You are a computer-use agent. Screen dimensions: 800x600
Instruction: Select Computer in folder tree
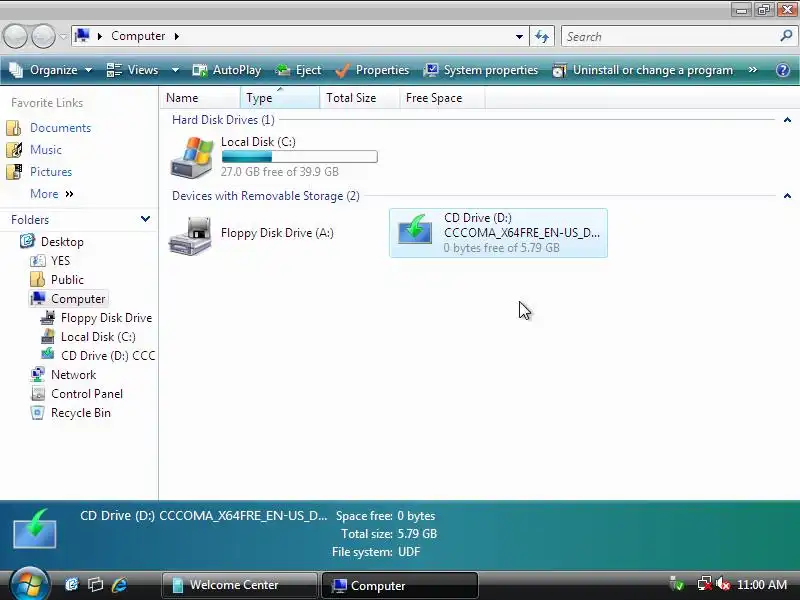78,298
